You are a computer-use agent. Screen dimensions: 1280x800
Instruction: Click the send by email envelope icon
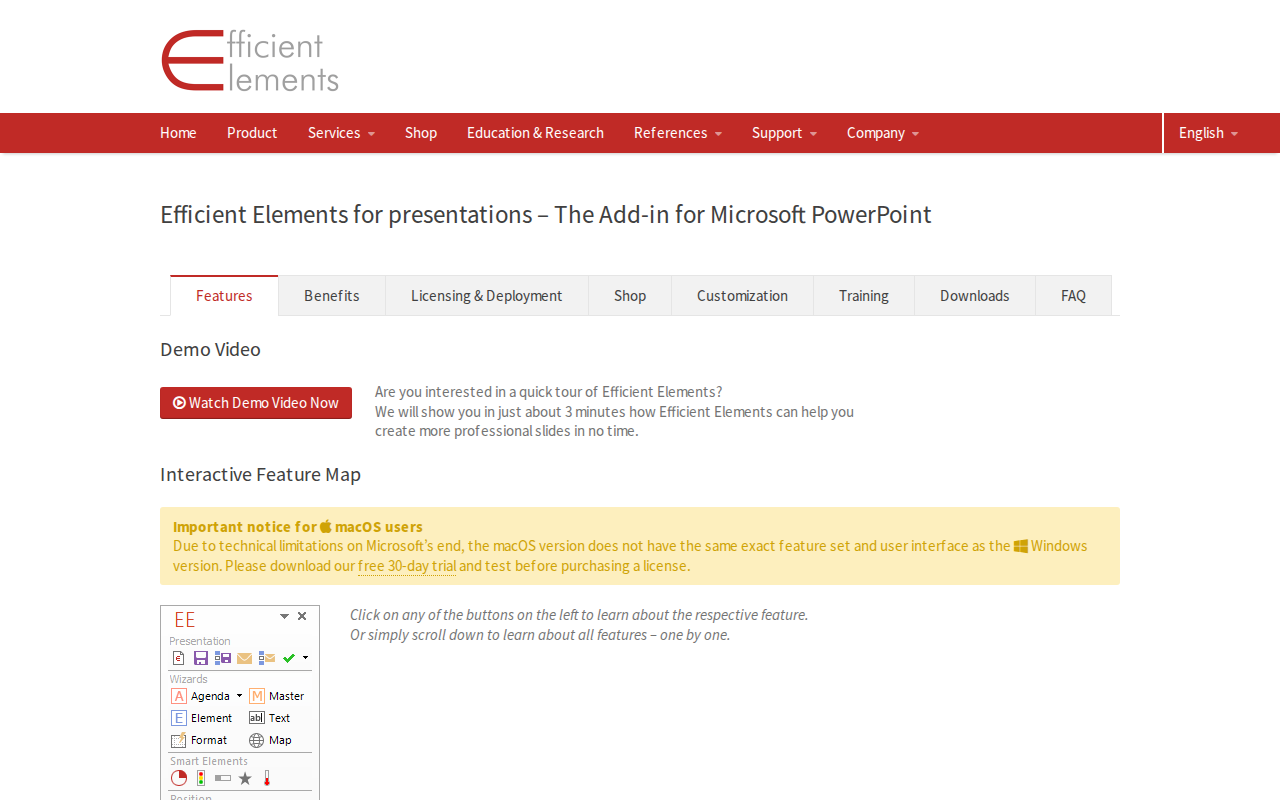[244, 658]
